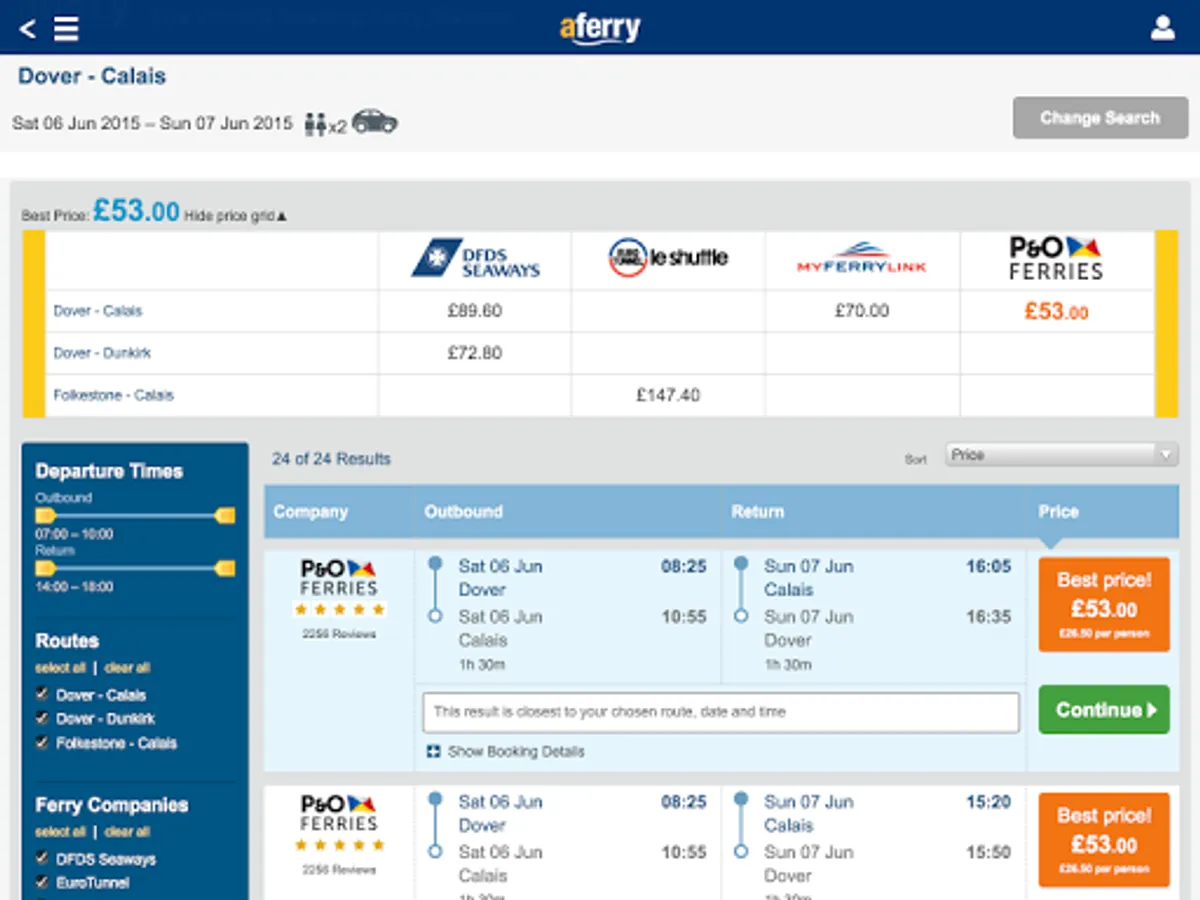Toggle the DFDS Seaways company checkbox

click(x=42, y=858)
